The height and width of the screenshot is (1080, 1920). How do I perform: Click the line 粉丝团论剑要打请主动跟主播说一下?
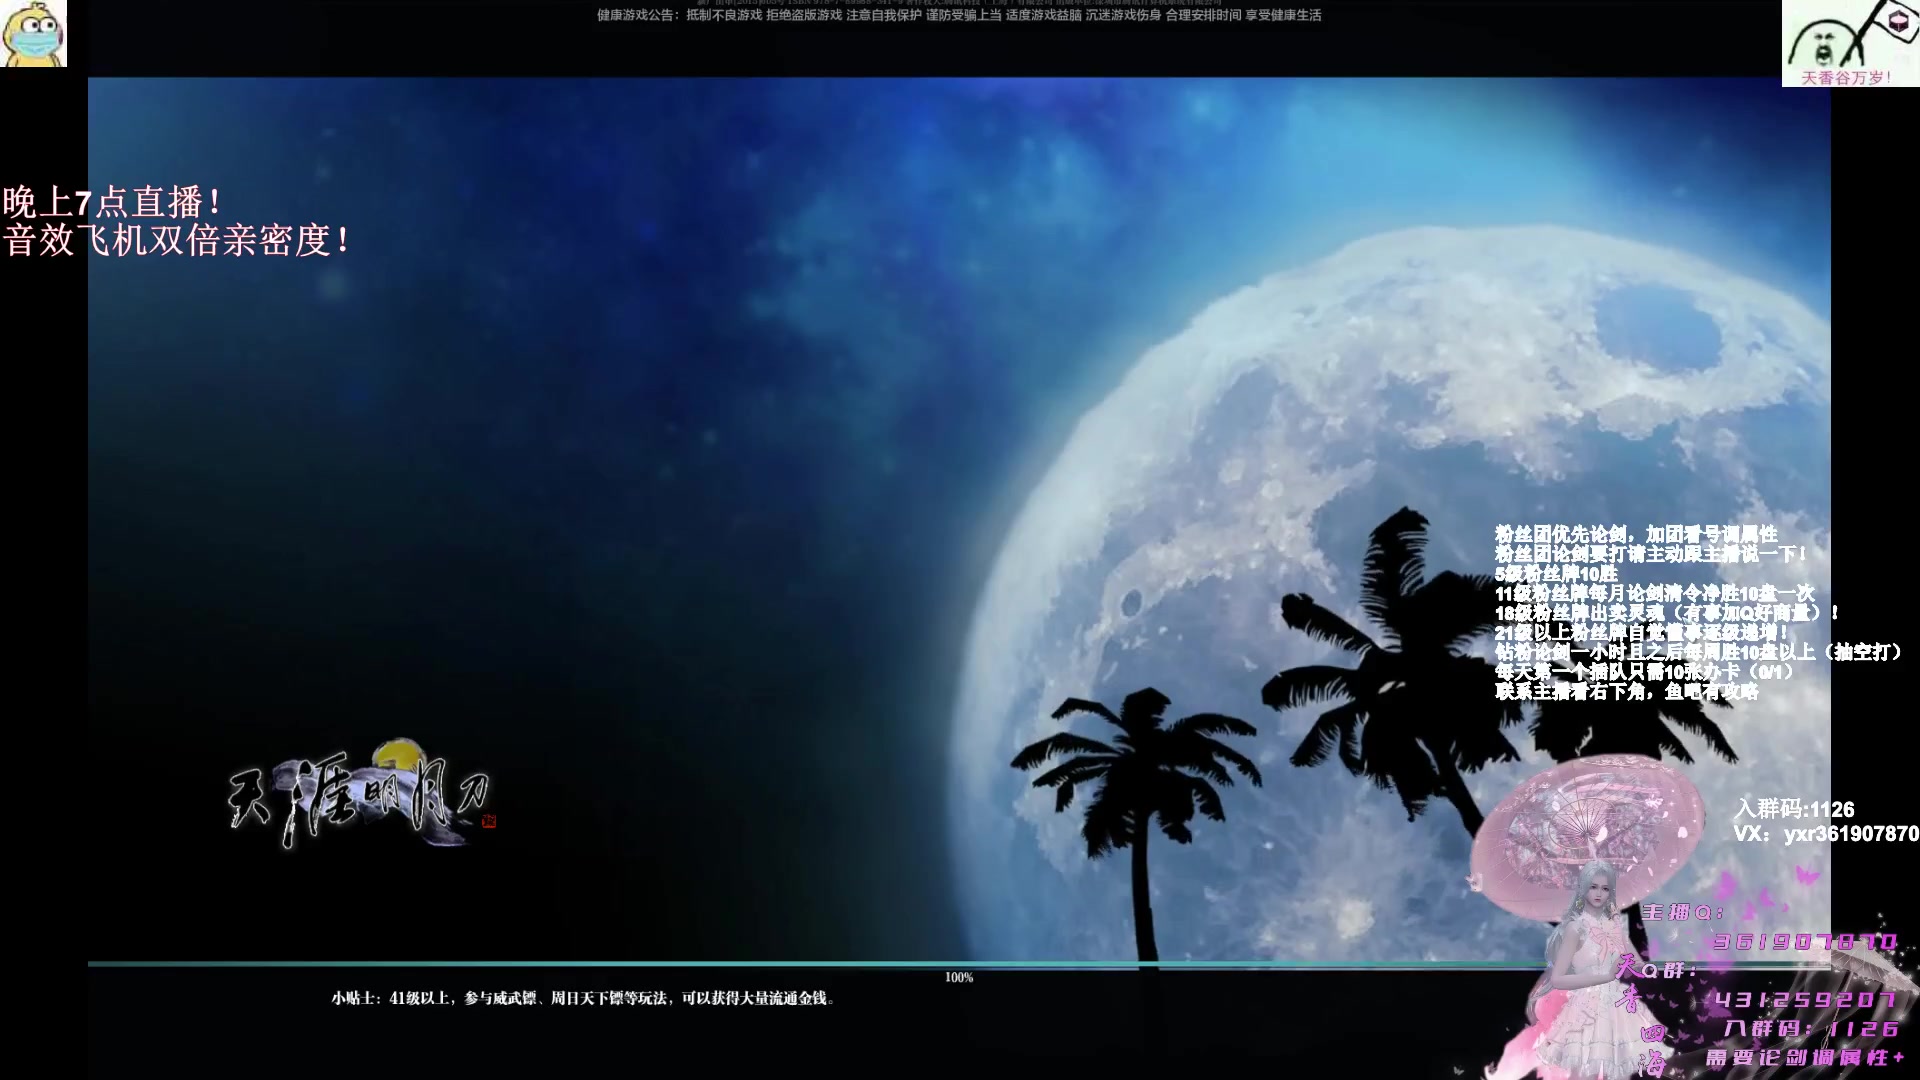[1652, 554]
